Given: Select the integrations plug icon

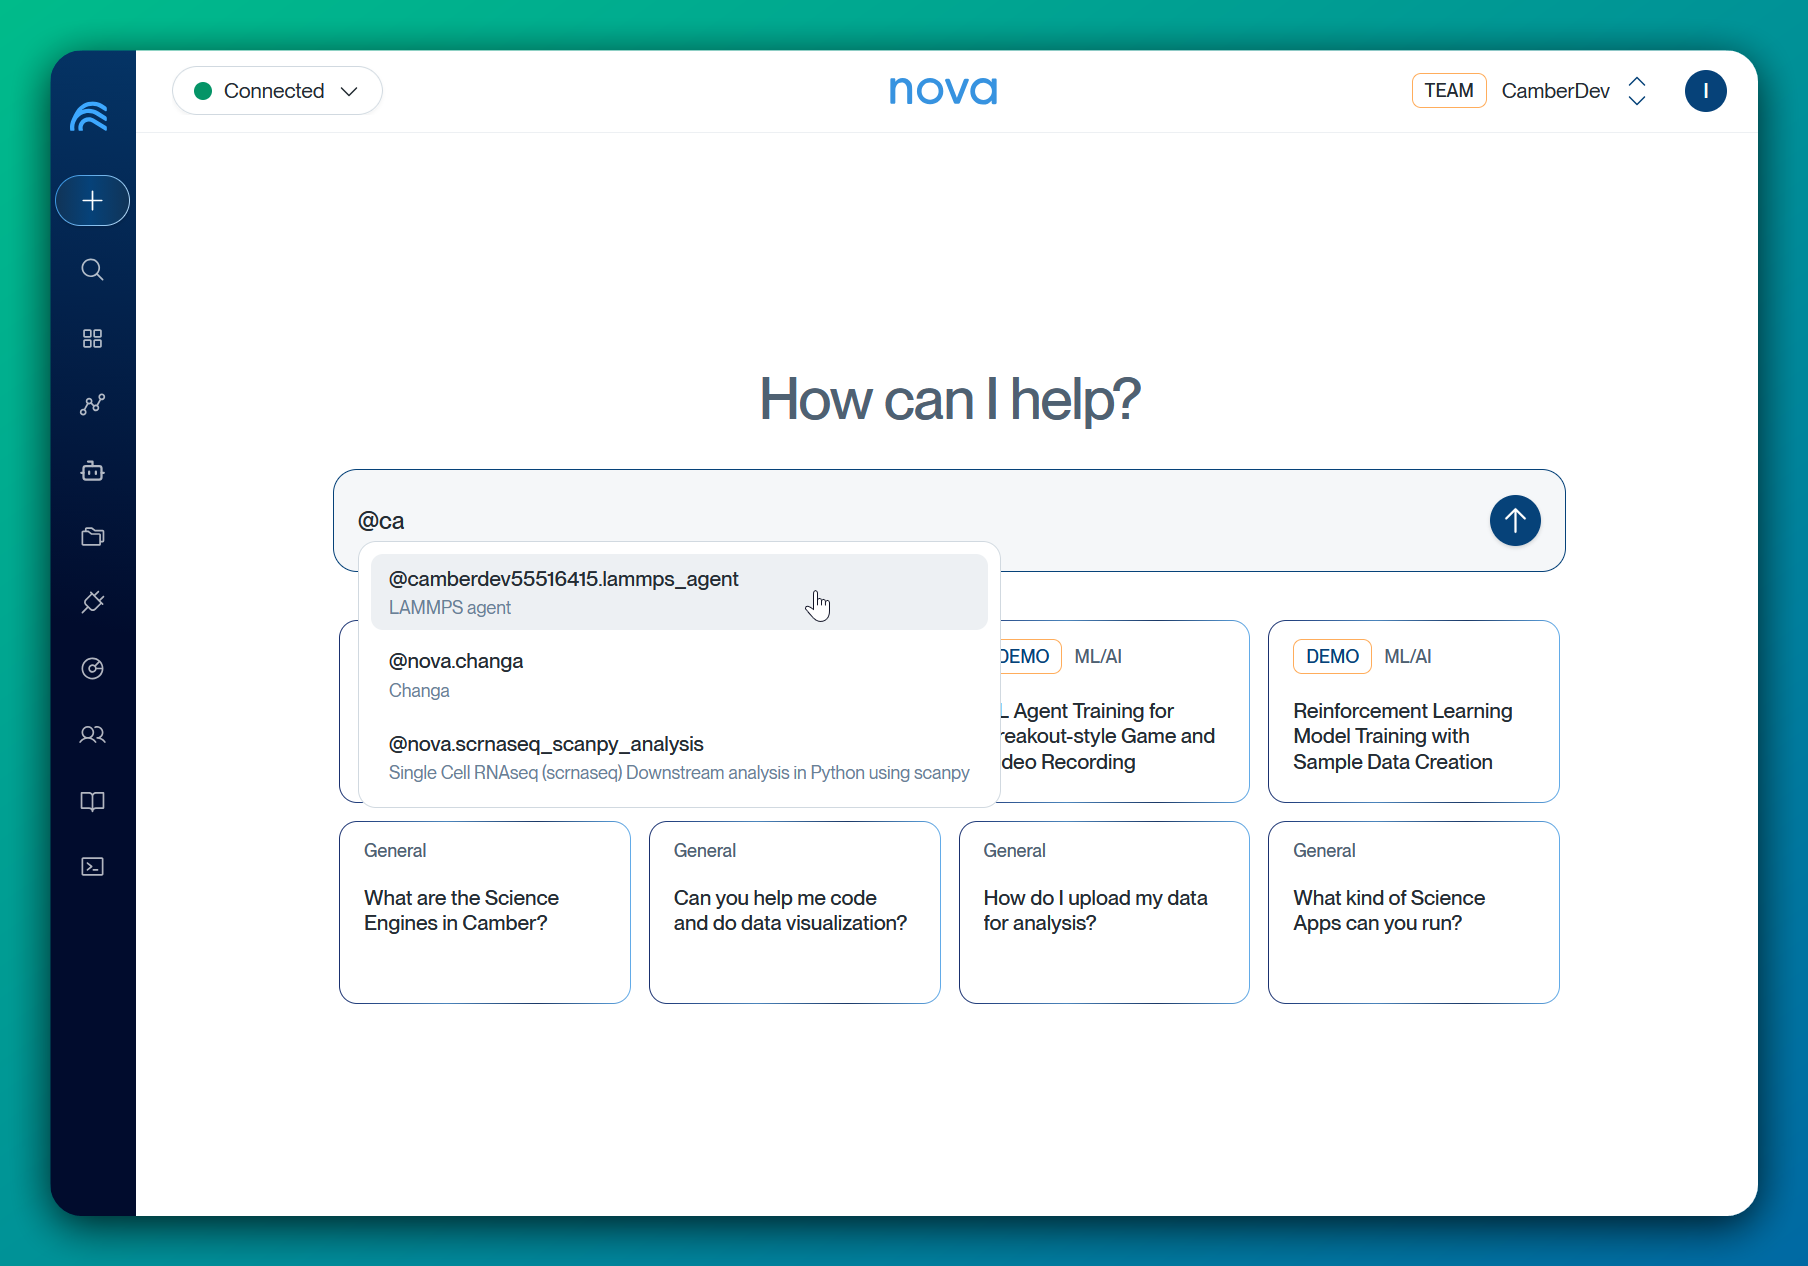Looking at the screenshot, I should 92,602.
